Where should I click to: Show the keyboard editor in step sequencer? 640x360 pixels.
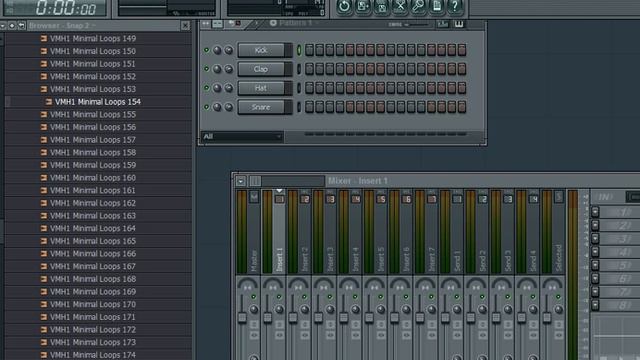pyautogui.click(x=459, y=24)
